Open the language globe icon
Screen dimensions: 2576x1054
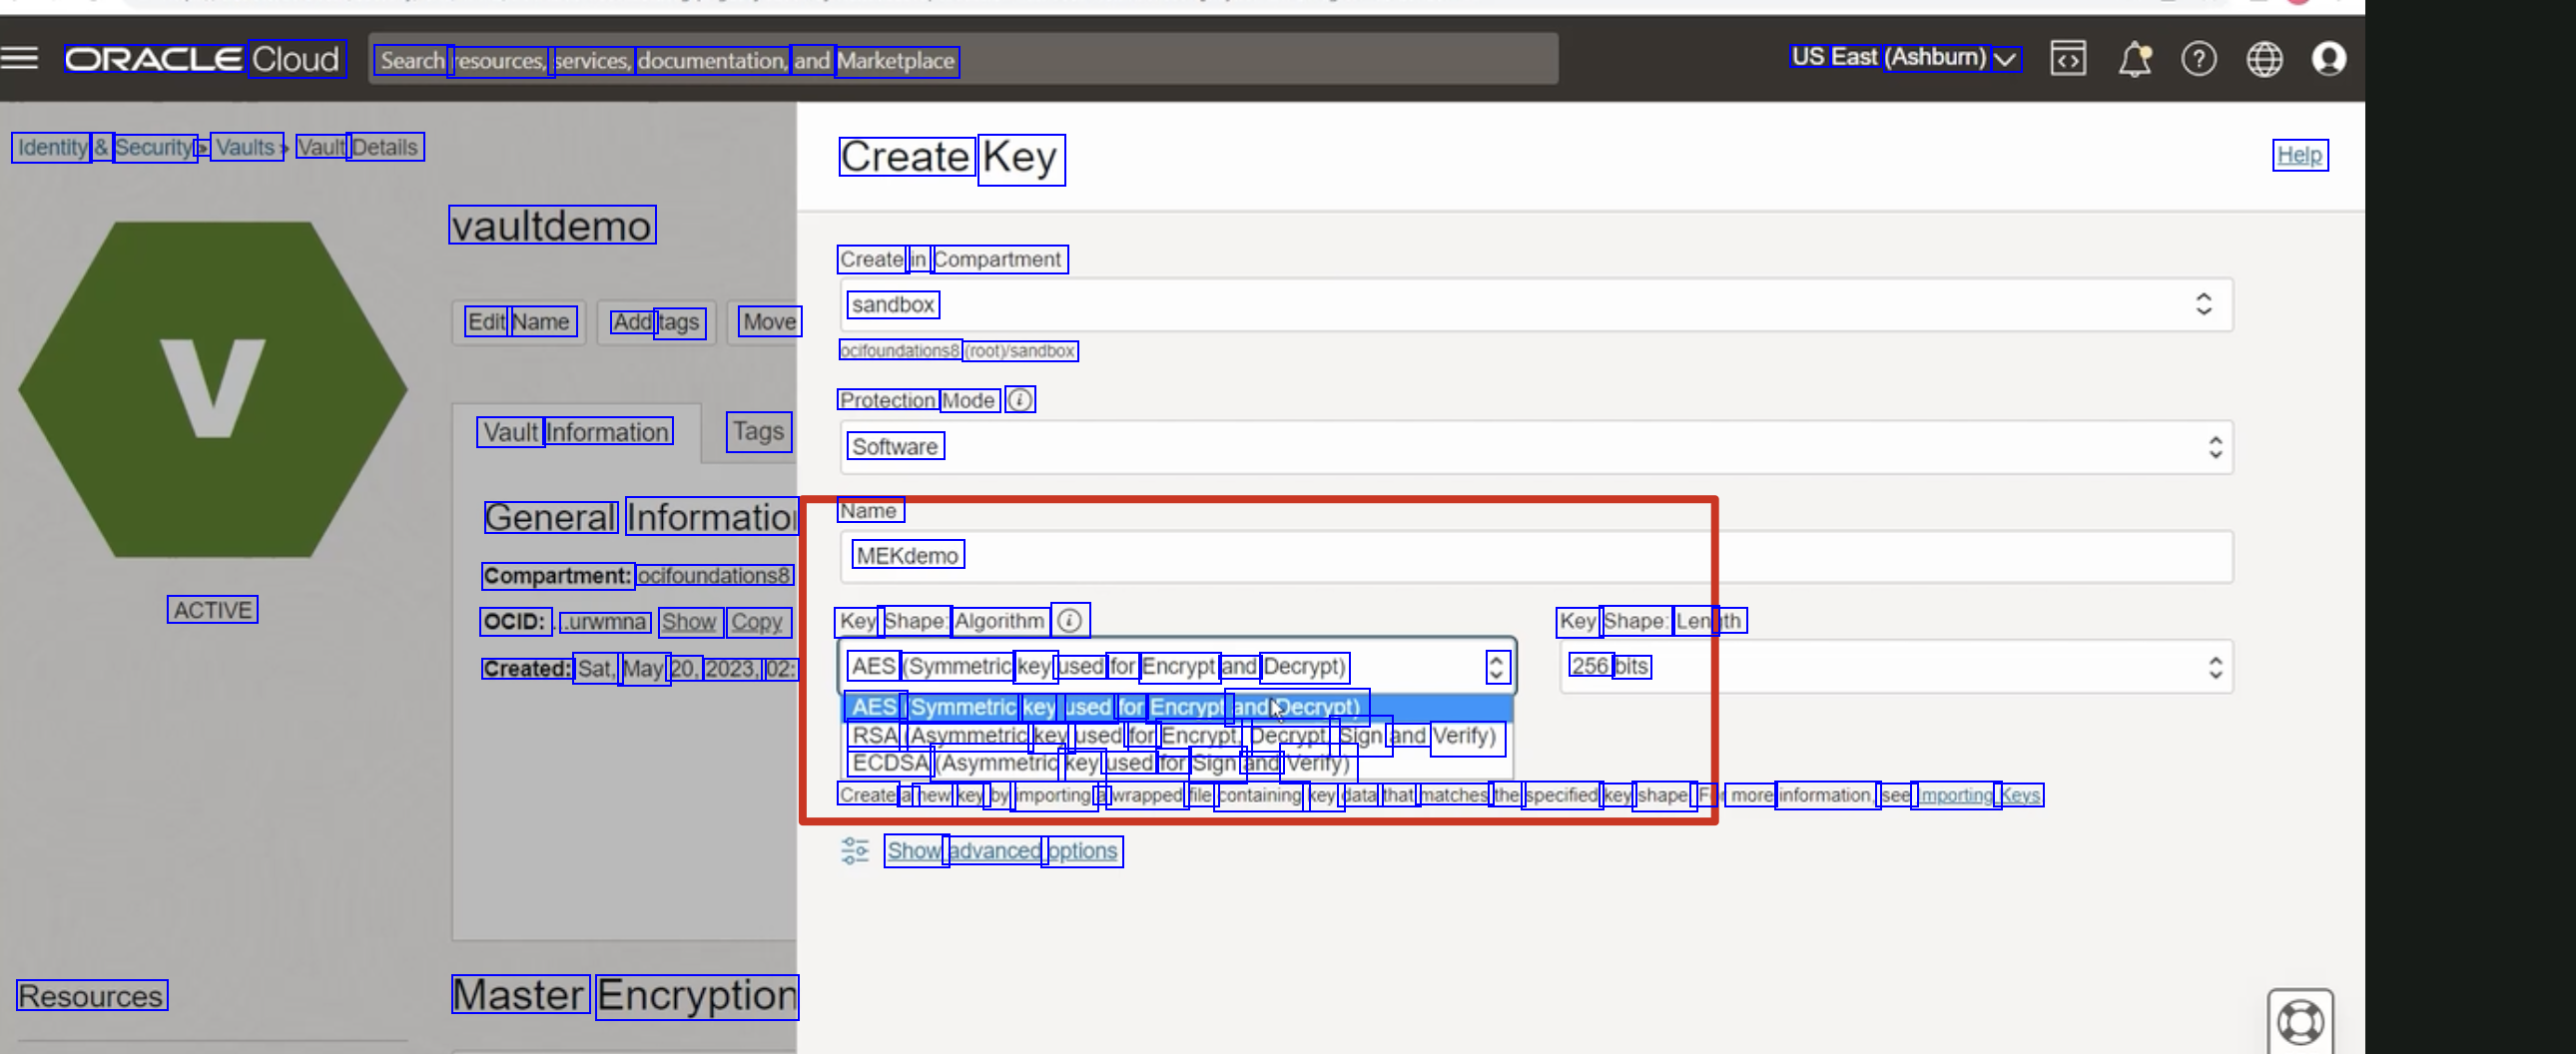[x=2264, y=59]
